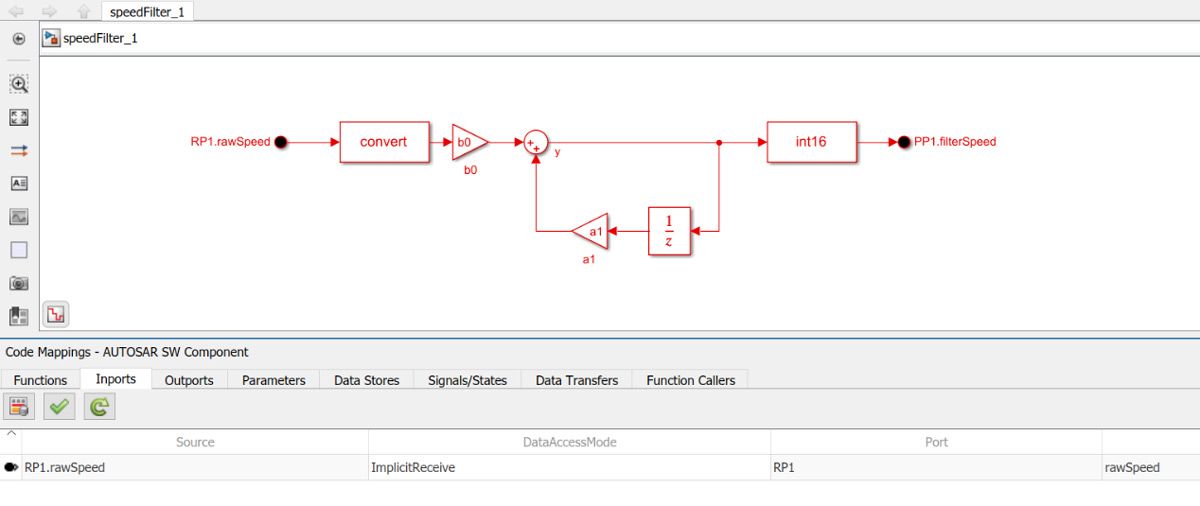Click the green checkmark Validate button

(x=60, y=406)
